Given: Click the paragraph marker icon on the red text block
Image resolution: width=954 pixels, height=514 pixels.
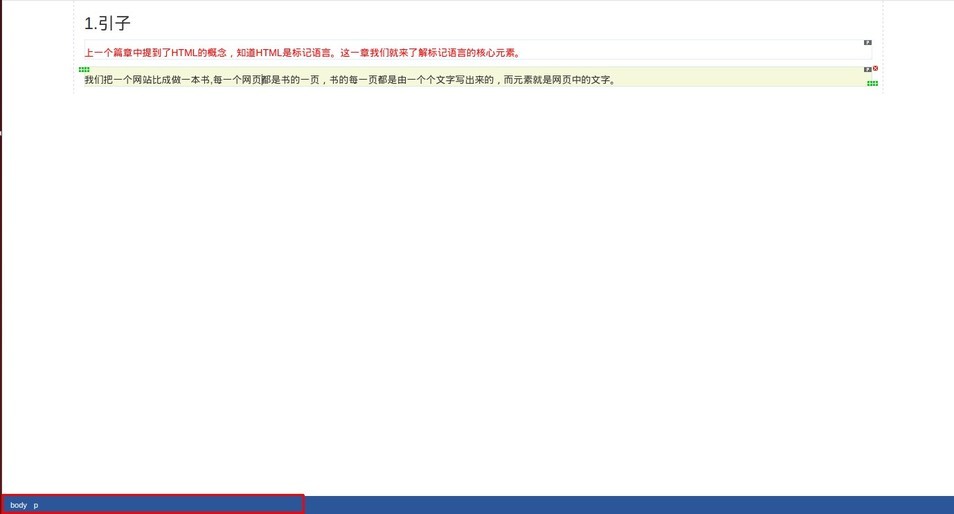Looking at the screenshot, I should (x=868, y=43).
